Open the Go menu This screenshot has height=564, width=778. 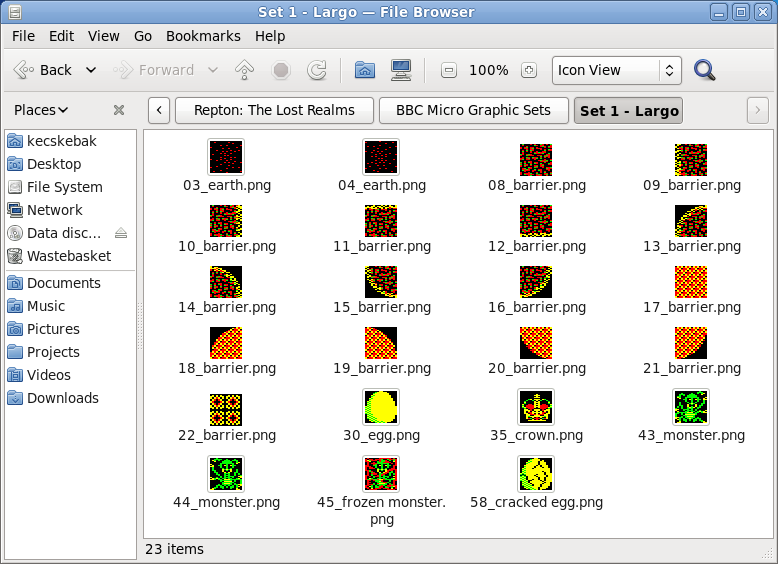143,36
